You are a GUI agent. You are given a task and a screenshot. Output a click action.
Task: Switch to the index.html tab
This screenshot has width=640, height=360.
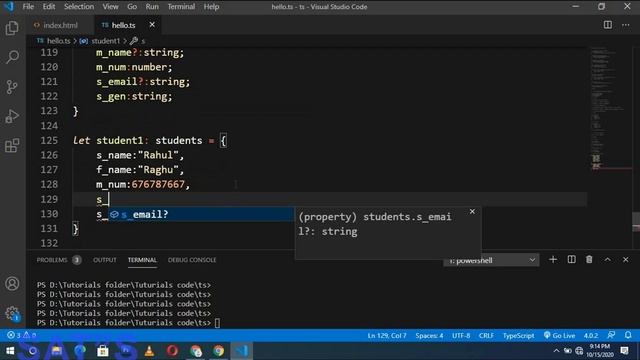pos(60,25)
